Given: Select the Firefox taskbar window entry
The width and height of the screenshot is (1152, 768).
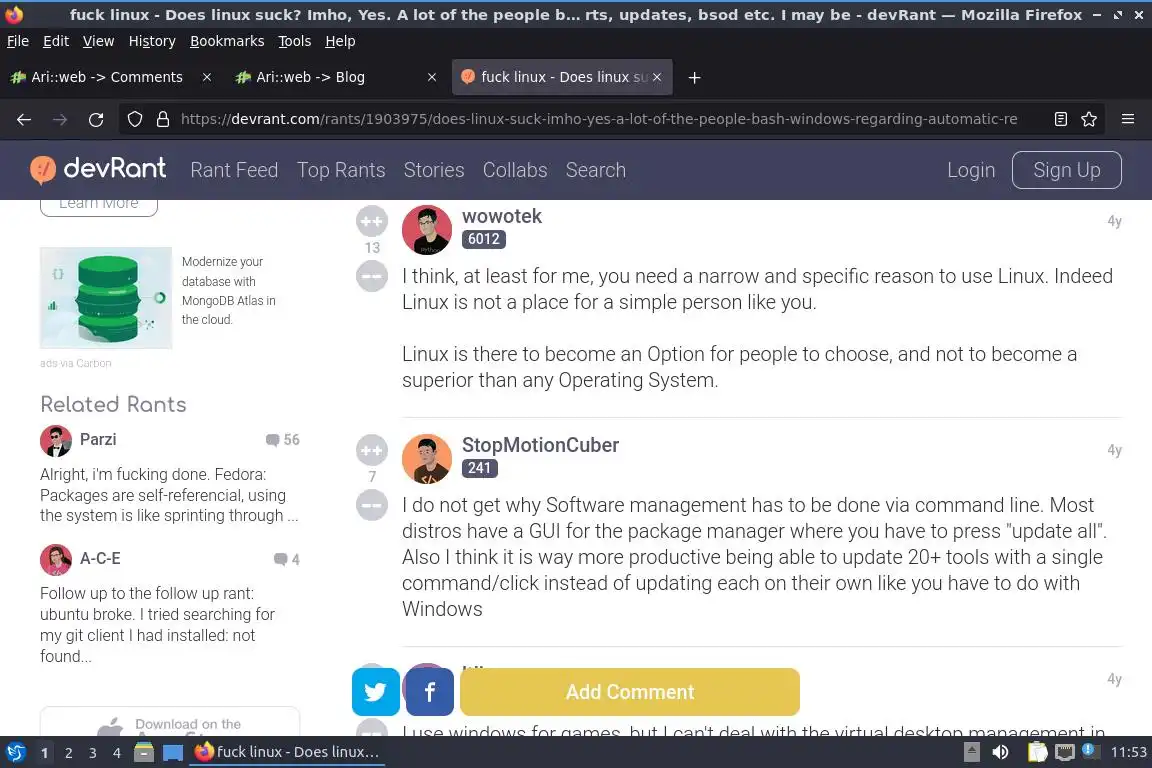Looking at the screenshot, I should tap(287, 752).
